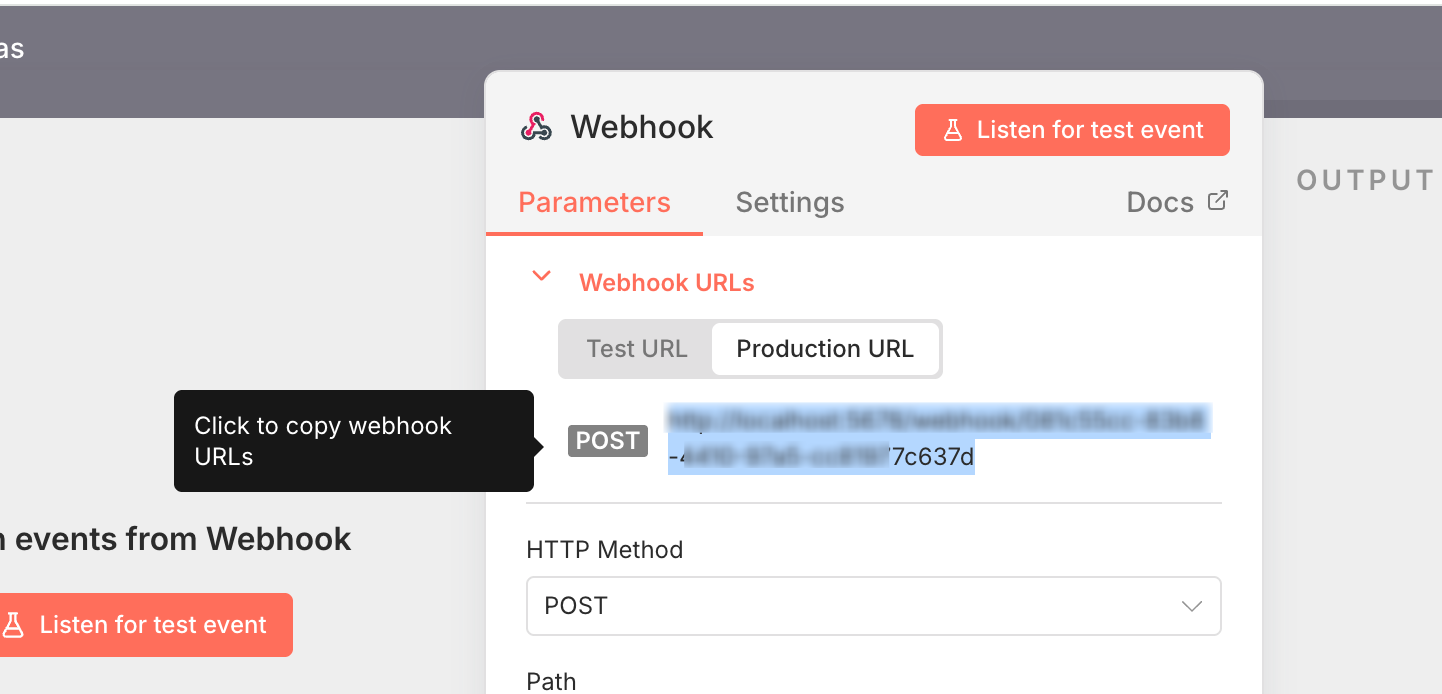Copy the highlighted webhook URL text
The image size is (1442, 694).
938,439
